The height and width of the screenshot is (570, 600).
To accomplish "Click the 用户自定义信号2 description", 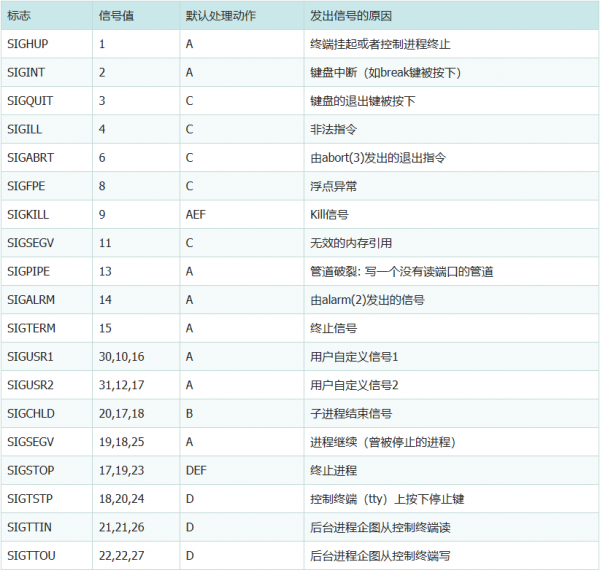I will click(355, 384).
